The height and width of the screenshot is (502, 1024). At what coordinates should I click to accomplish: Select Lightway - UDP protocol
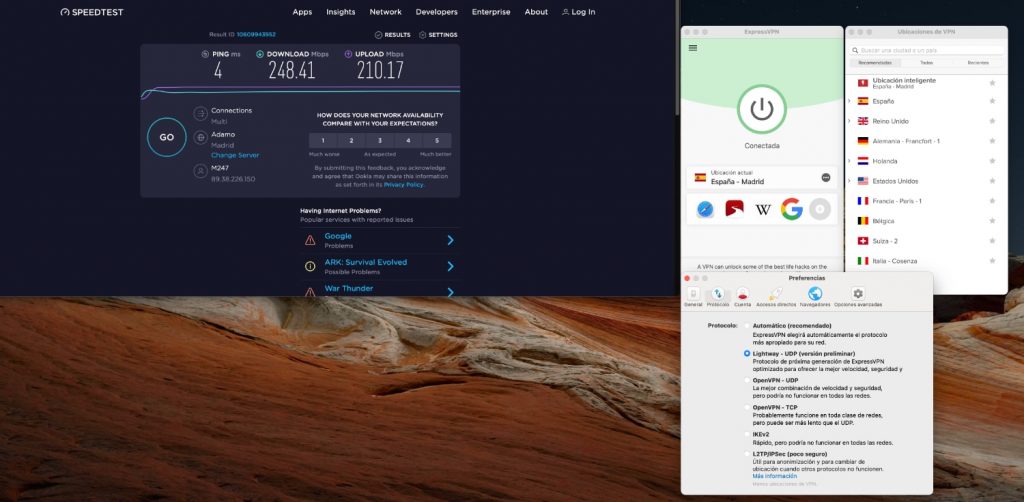[747, 353]
